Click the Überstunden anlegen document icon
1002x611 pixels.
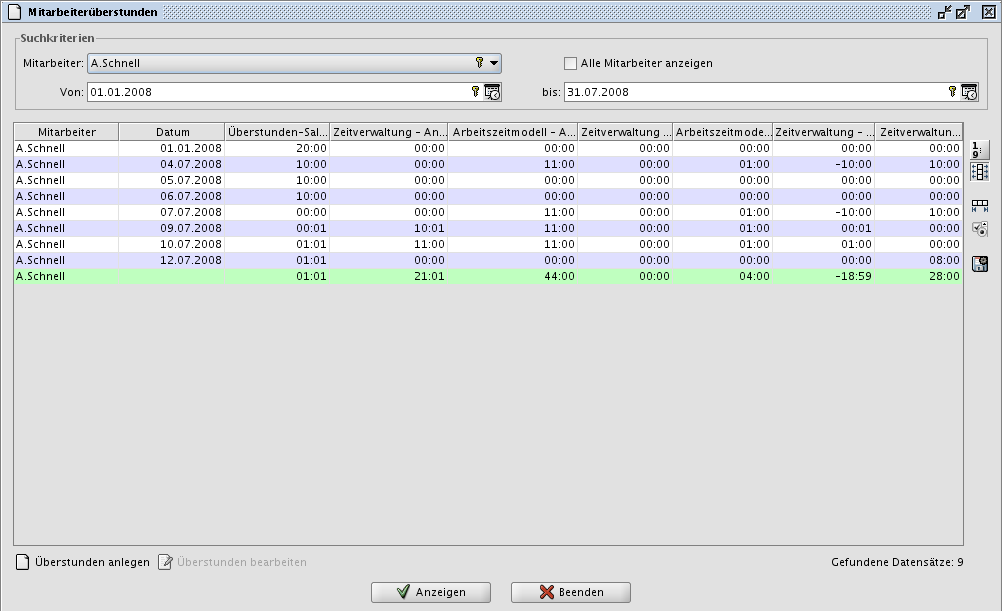tap(22, 562)
